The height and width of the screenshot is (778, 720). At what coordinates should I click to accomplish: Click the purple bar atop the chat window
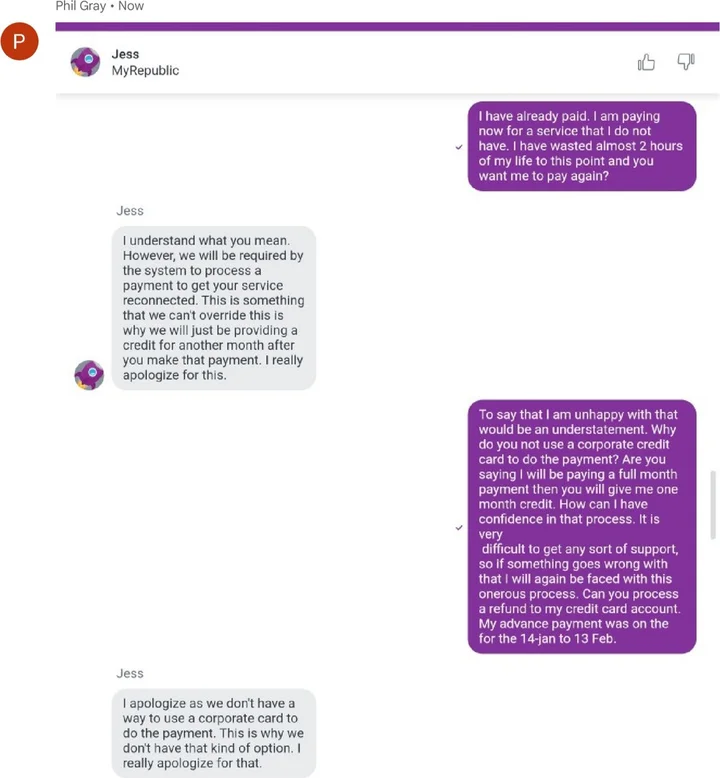pyautogui.click(x=387, y=27)
